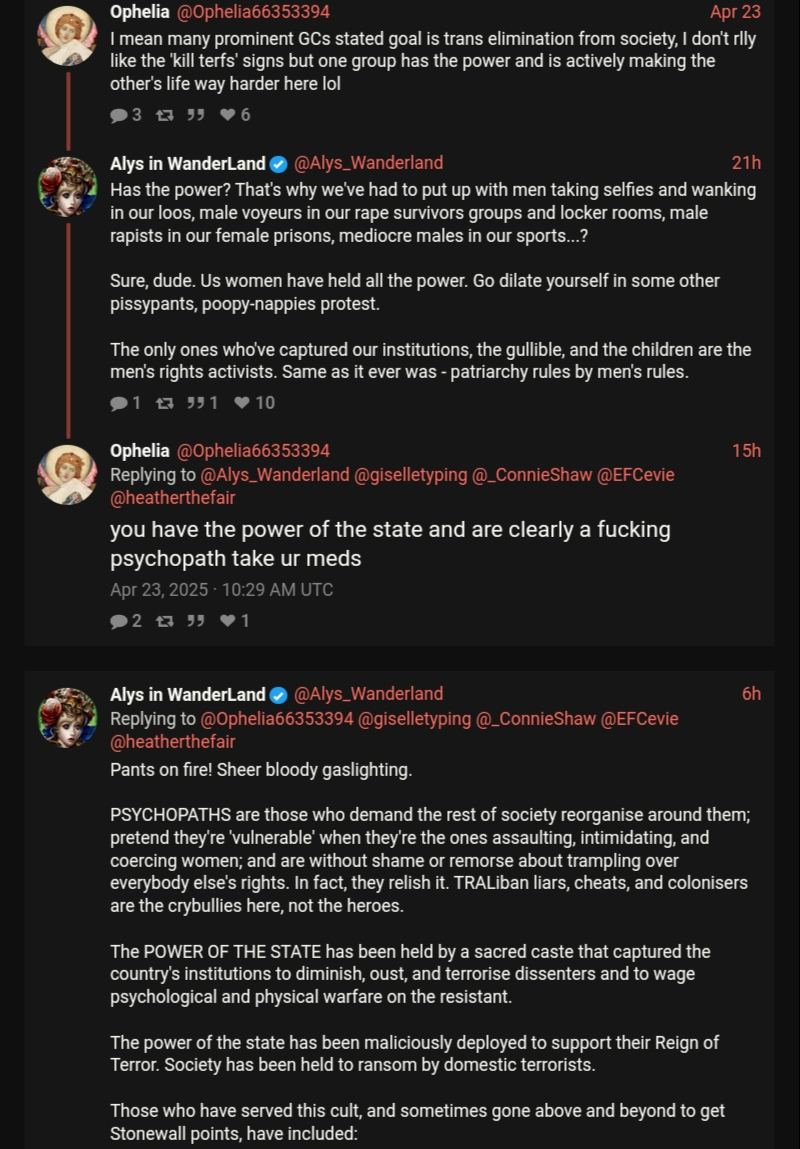This screenshot has height=1149, width=800.
Task: Open the 'Alys in WanderLand' name on the 21h post
Action: pyautogui.click(x=188, y=163)
